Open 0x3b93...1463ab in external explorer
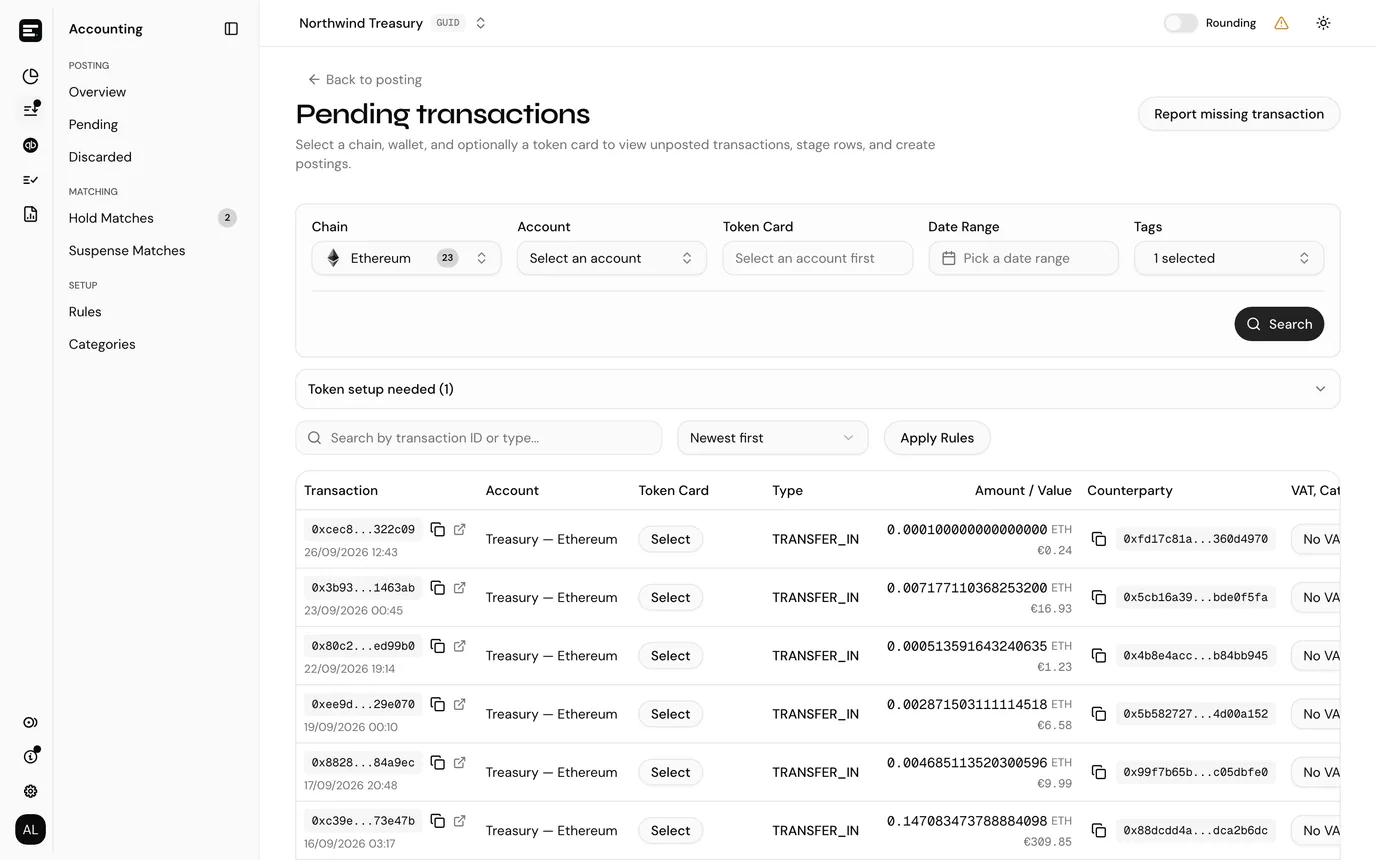The width and height of the screenshot is (1376, 860). pos(459,587)
